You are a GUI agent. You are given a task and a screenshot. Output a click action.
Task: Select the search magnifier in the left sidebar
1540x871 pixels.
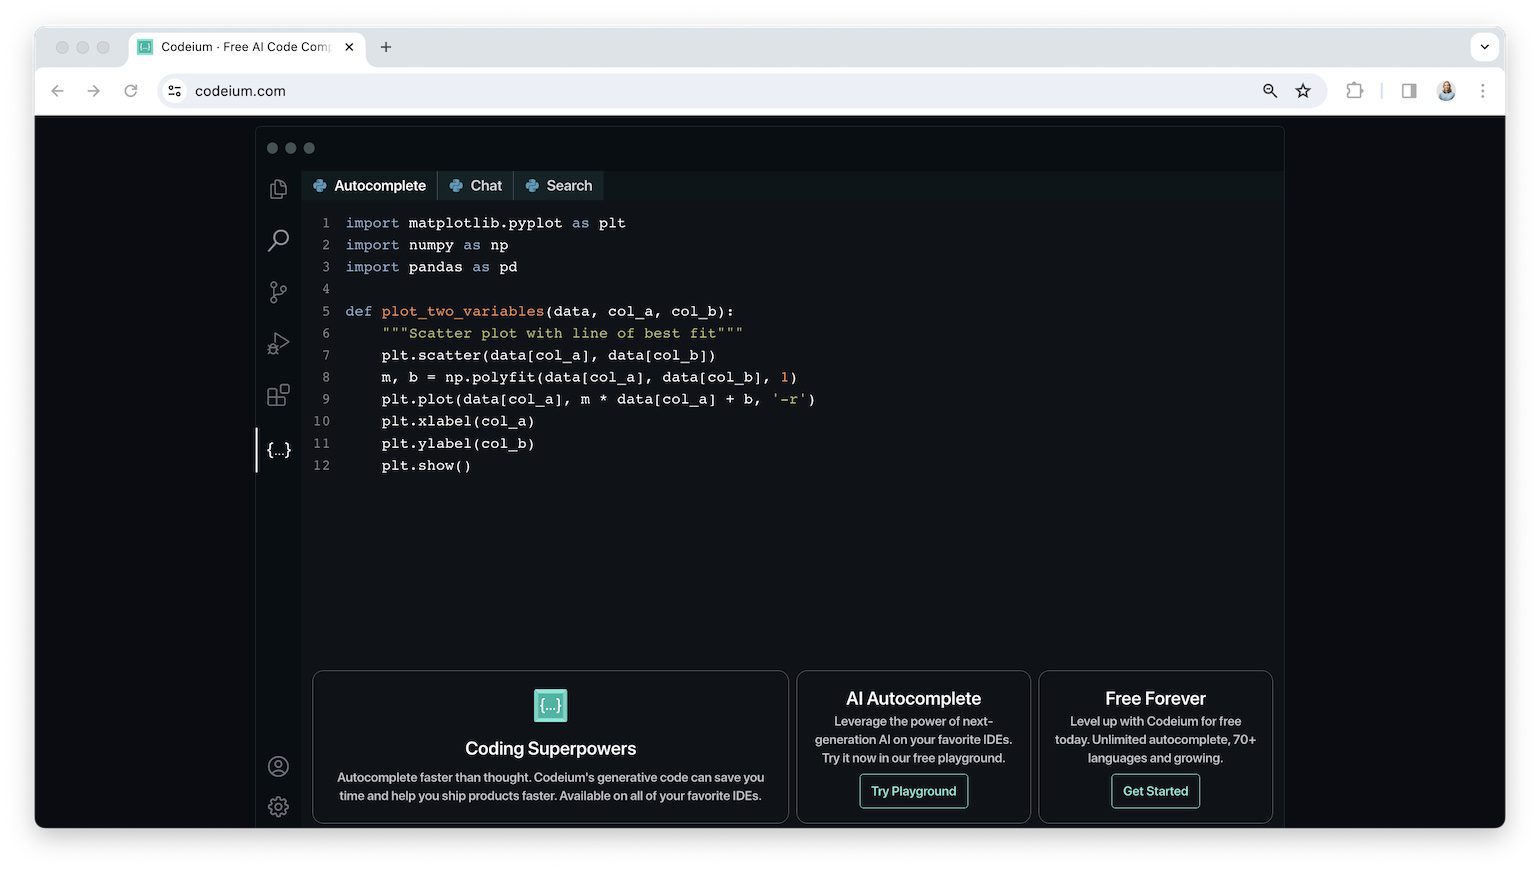point(278,240)
